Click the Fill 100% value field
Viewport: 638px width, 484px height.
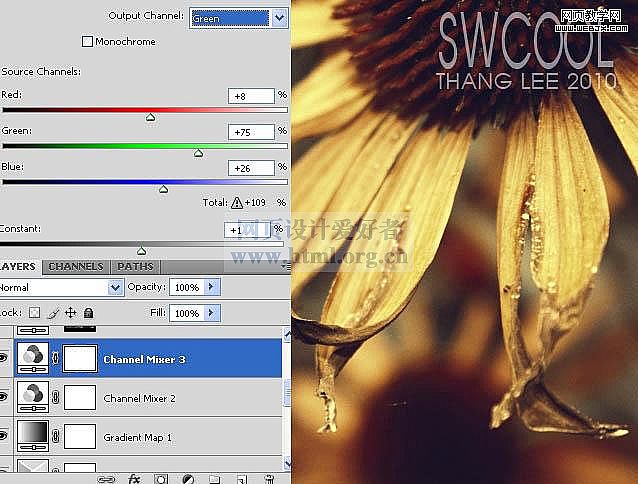pyautogui.click(x=186, y=313)
